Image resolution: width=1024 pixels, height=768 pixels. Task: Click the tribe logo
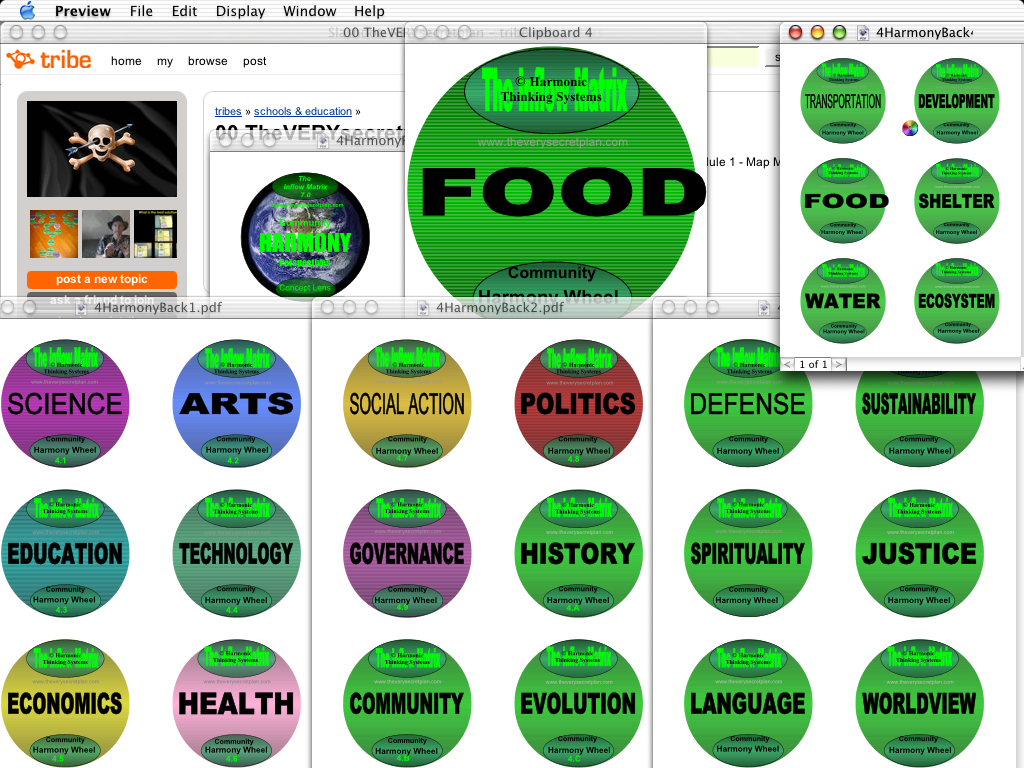pos(49,60)
